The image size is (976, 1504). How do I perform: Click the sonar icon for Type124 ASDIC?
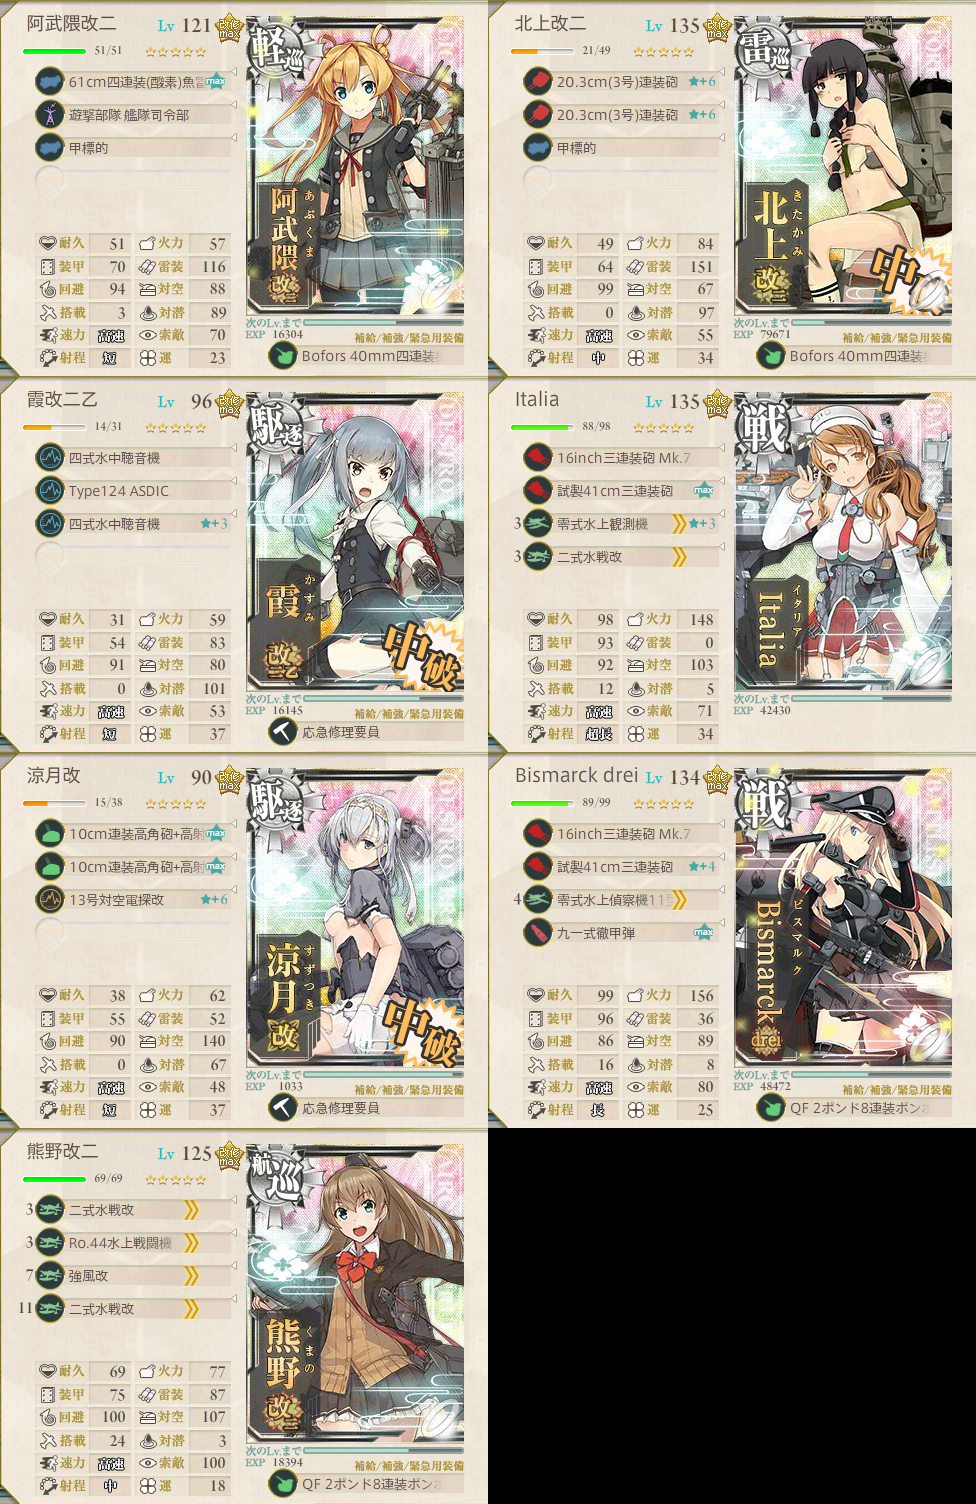(50, 491)
